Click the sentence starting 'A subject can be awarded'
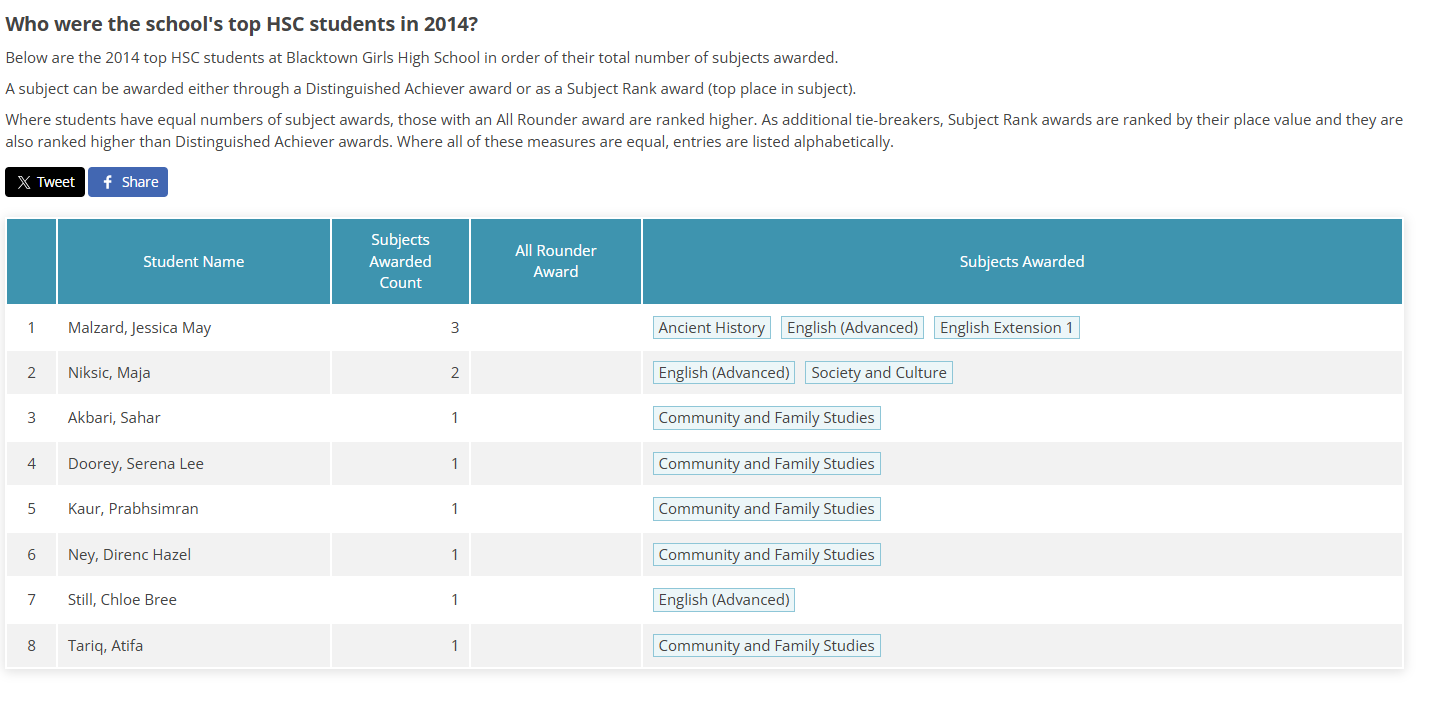Viewport: 1451px width, 713px height. tap(431, 88)
